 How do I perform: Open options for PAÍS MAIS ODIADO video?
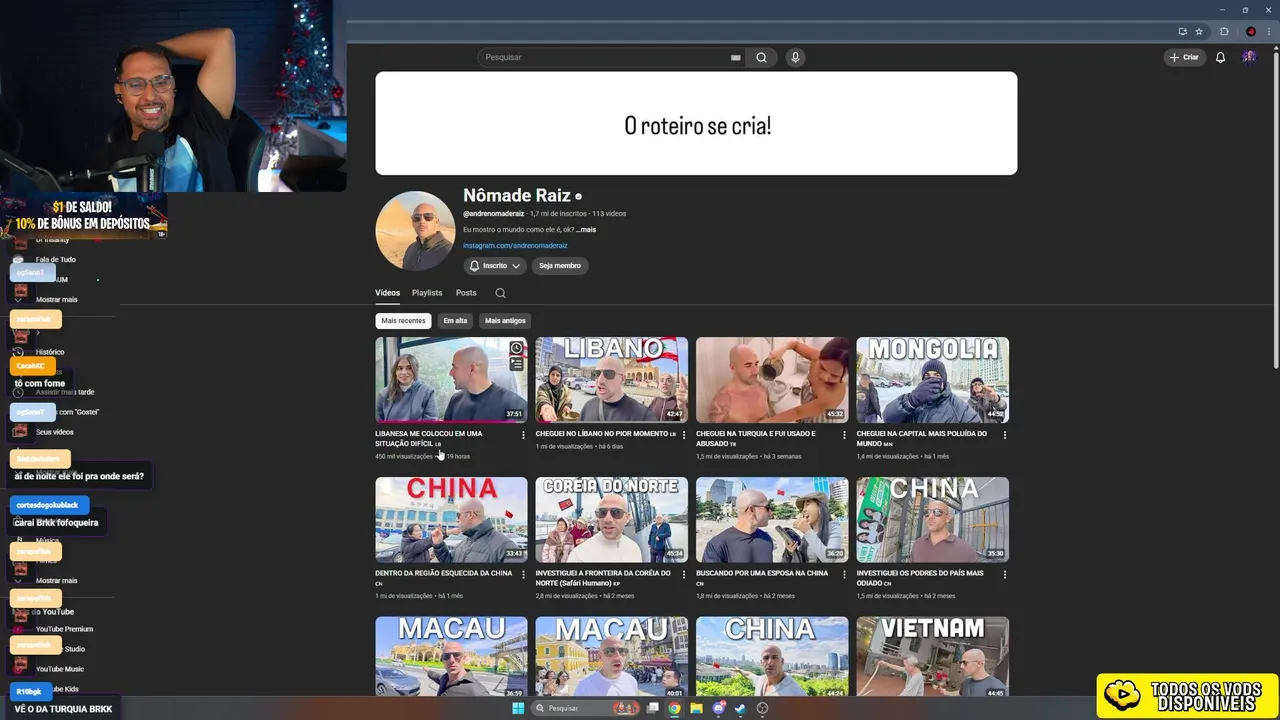point(1005,575)
